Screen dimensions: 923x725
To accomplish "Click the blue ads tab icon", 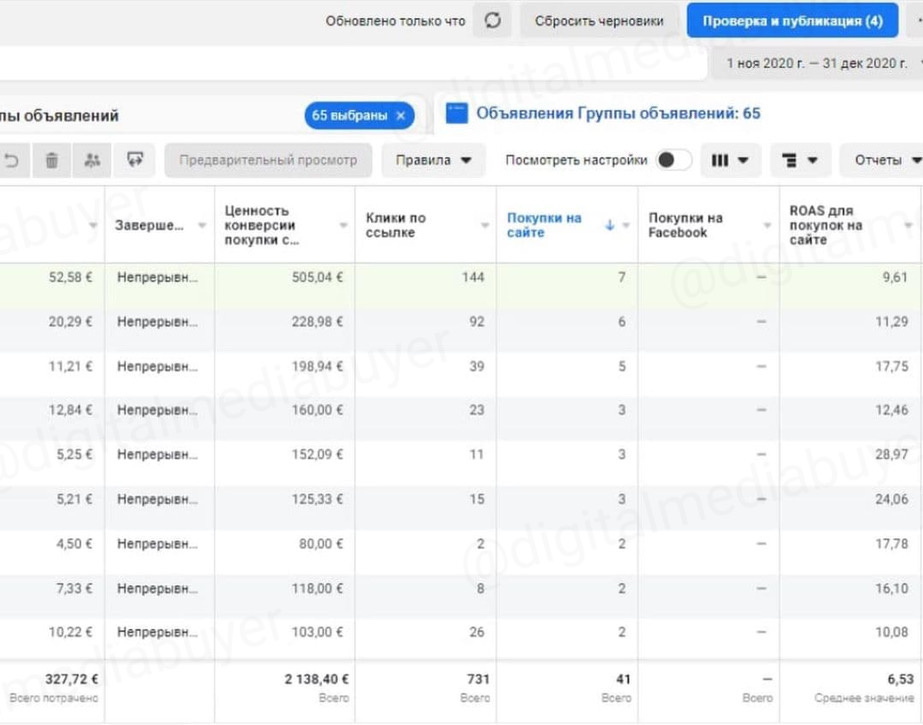I will pos(457,113).
